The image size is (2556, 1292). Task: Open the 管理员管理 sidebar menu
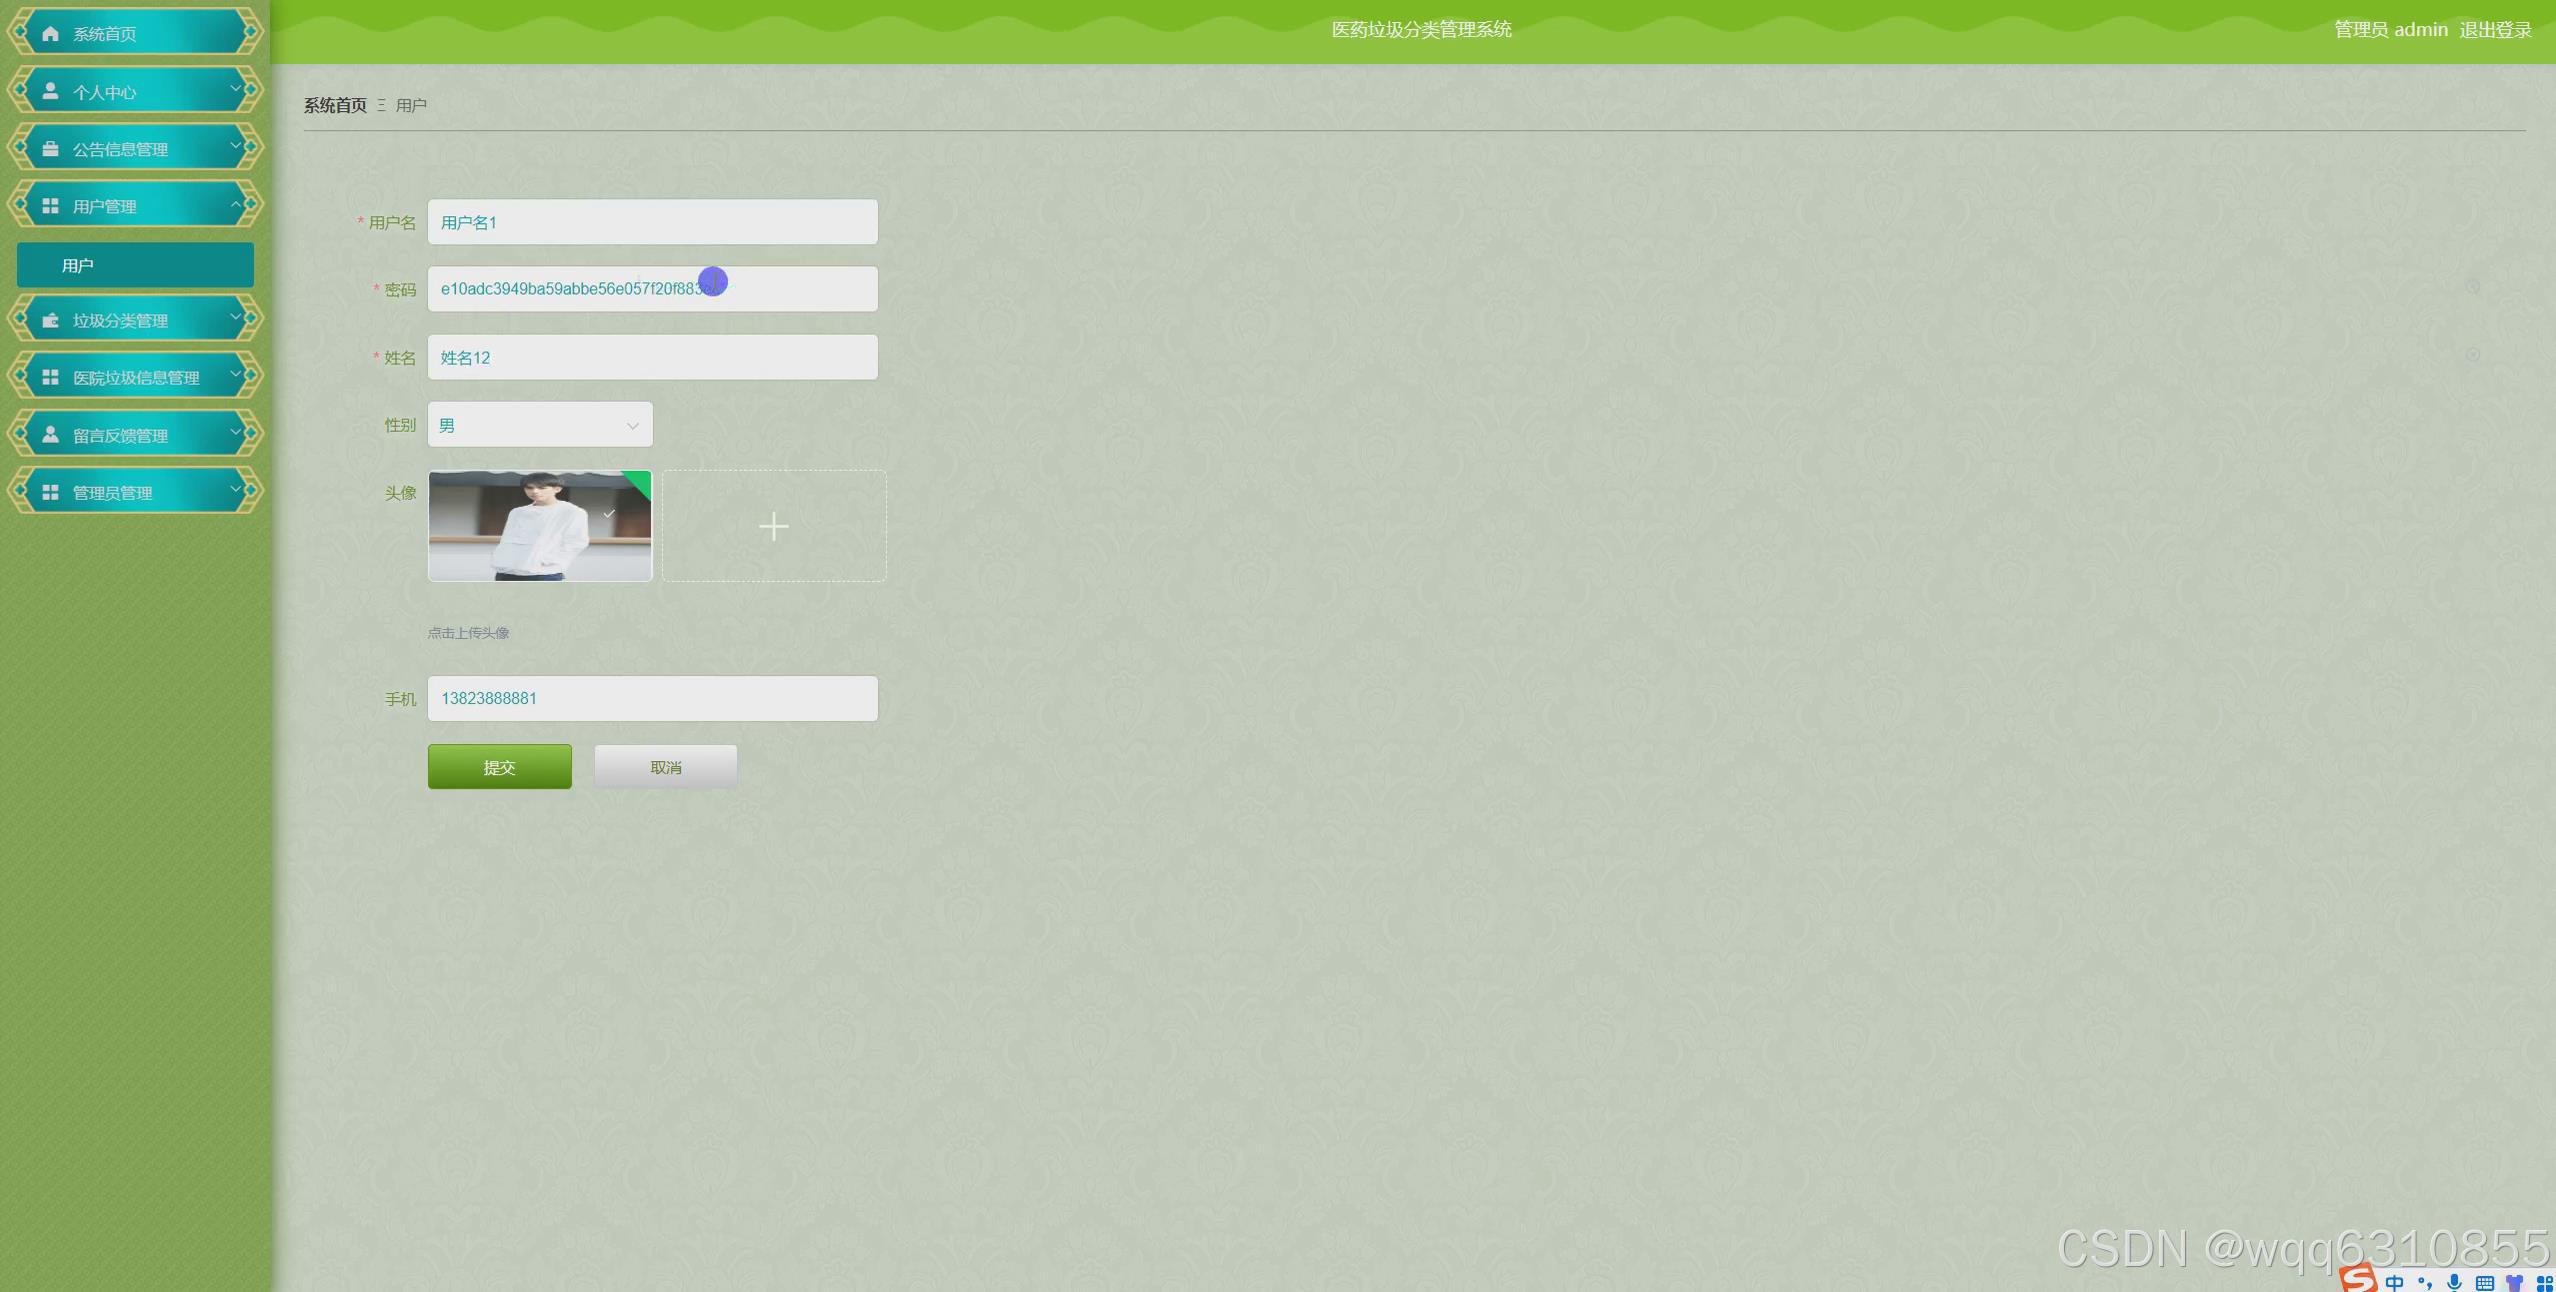click(135, 492)
